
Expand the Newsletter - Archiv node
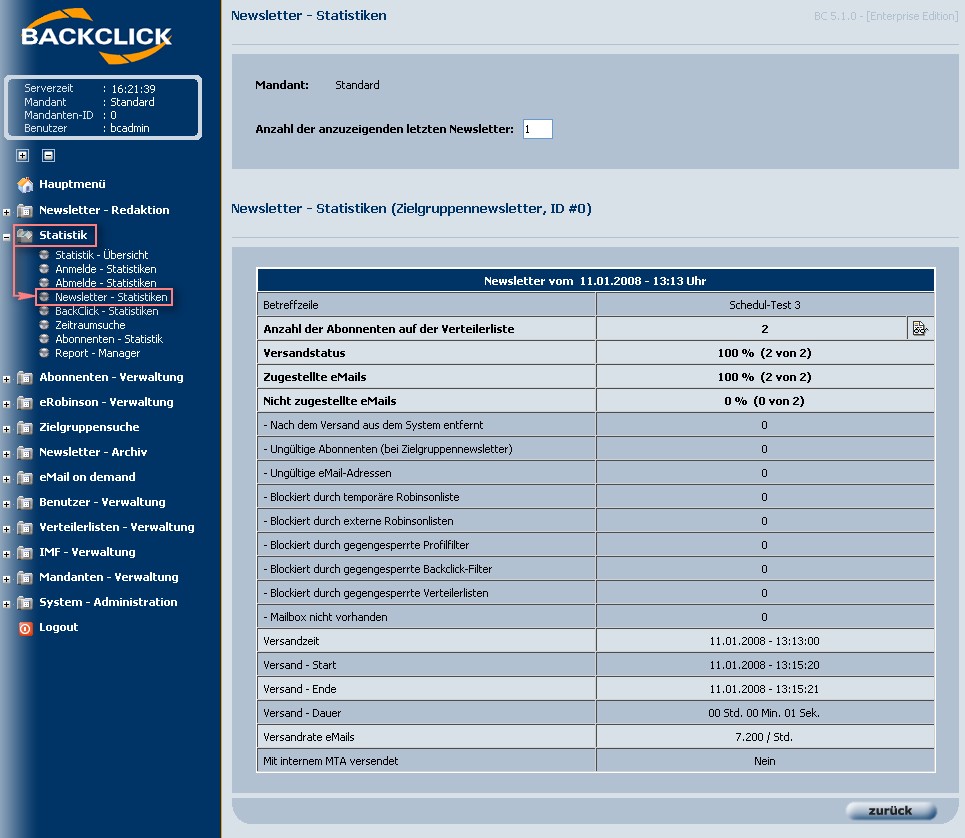point(6,454)
